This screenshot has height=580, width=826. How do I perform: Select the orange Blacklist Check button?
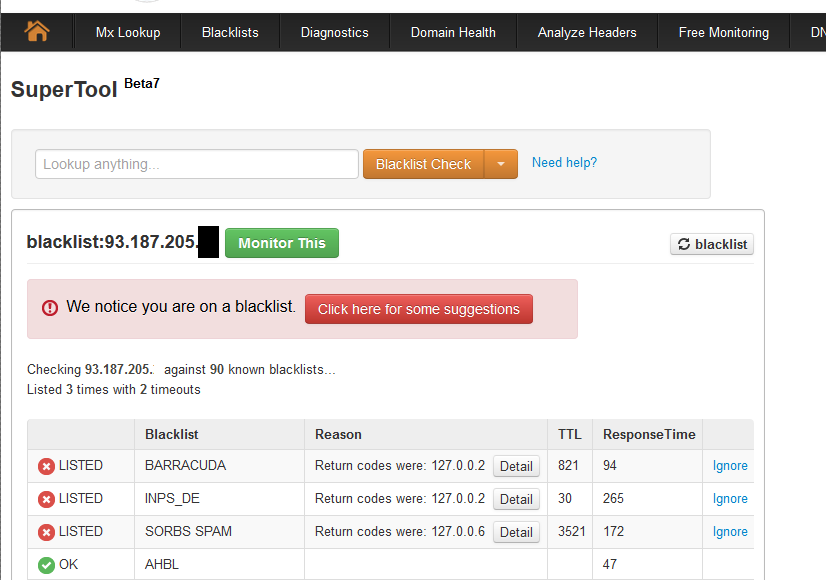coord(421,163)
